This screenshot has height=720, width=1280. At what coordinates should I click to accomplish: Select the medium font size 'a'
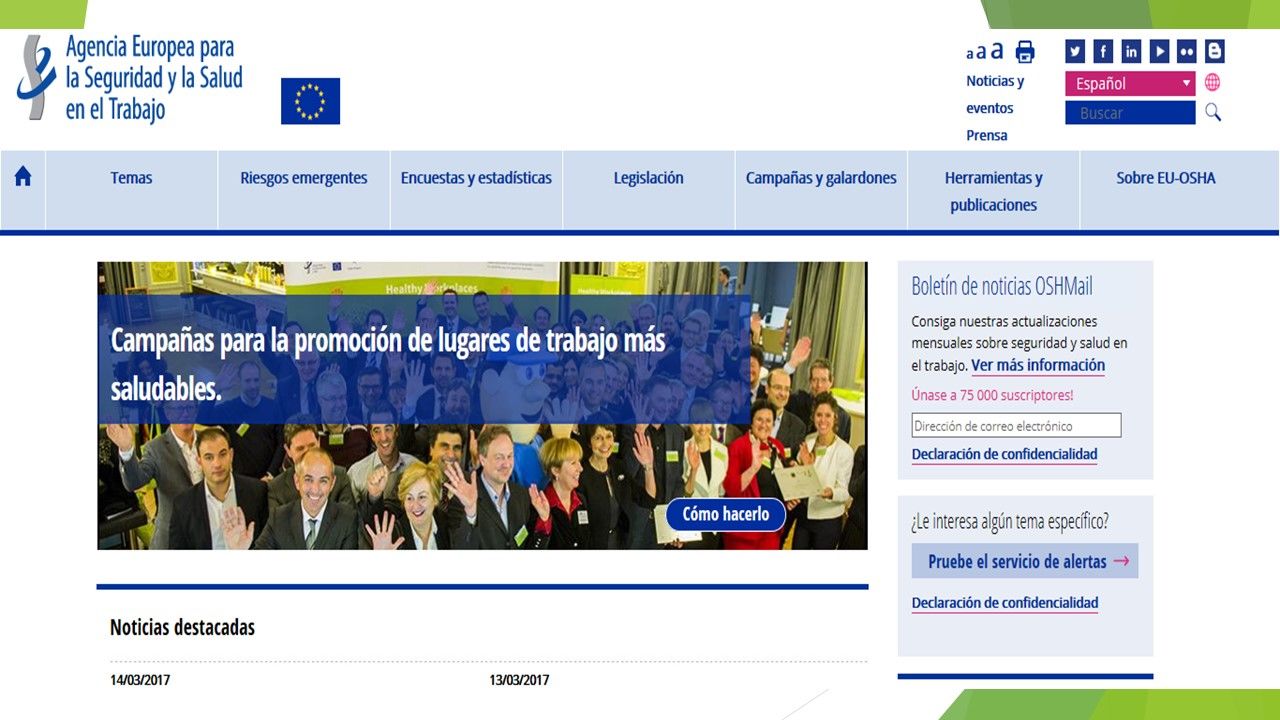point(981,52)
